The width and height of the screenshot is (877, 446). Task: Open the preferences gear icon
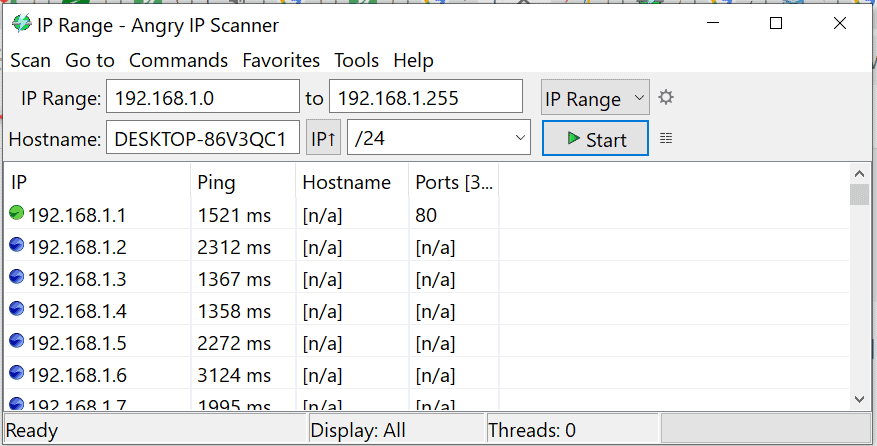click(666, 98)
